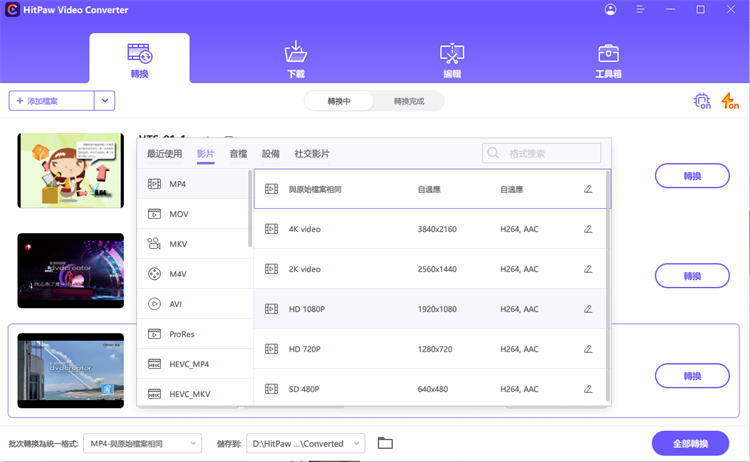Screen dimensions: 750x462
Task: Convert the second video with 轉換 button
Action: (692, 276)
